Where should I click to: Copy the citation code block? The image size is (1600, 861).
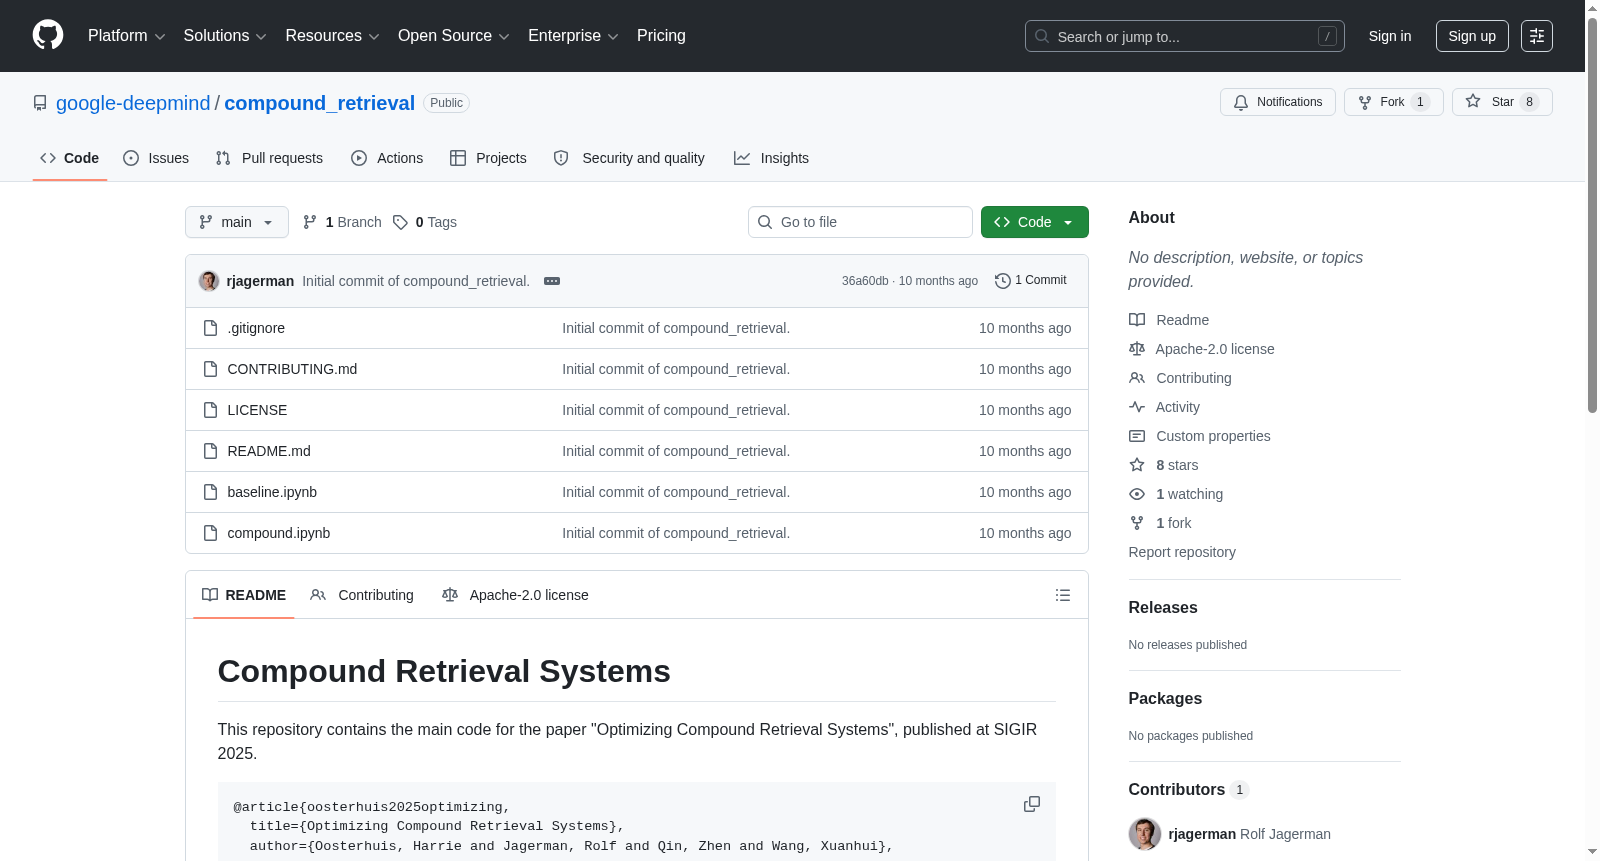pyautogui.click(x=1032, y=804)
